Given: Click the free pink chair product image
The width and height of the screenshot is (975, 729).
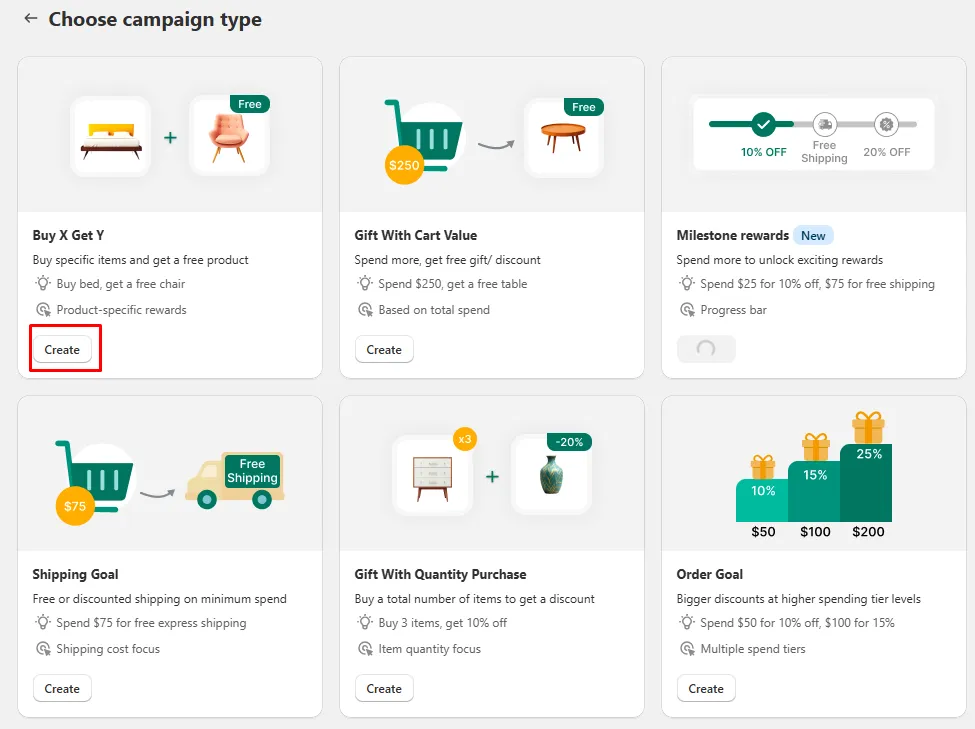Looking at the screenshot, I should [229, 137].
